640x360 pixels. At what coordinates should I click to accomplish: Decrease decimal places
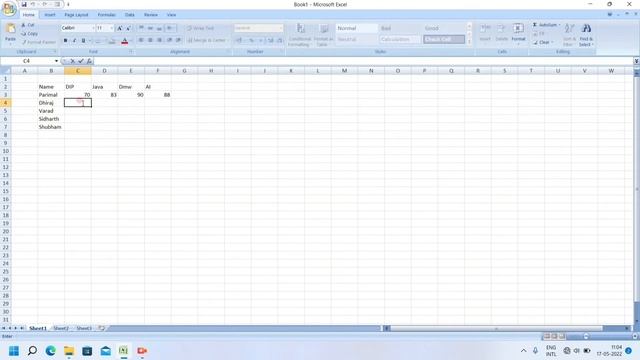click(280, 40)
